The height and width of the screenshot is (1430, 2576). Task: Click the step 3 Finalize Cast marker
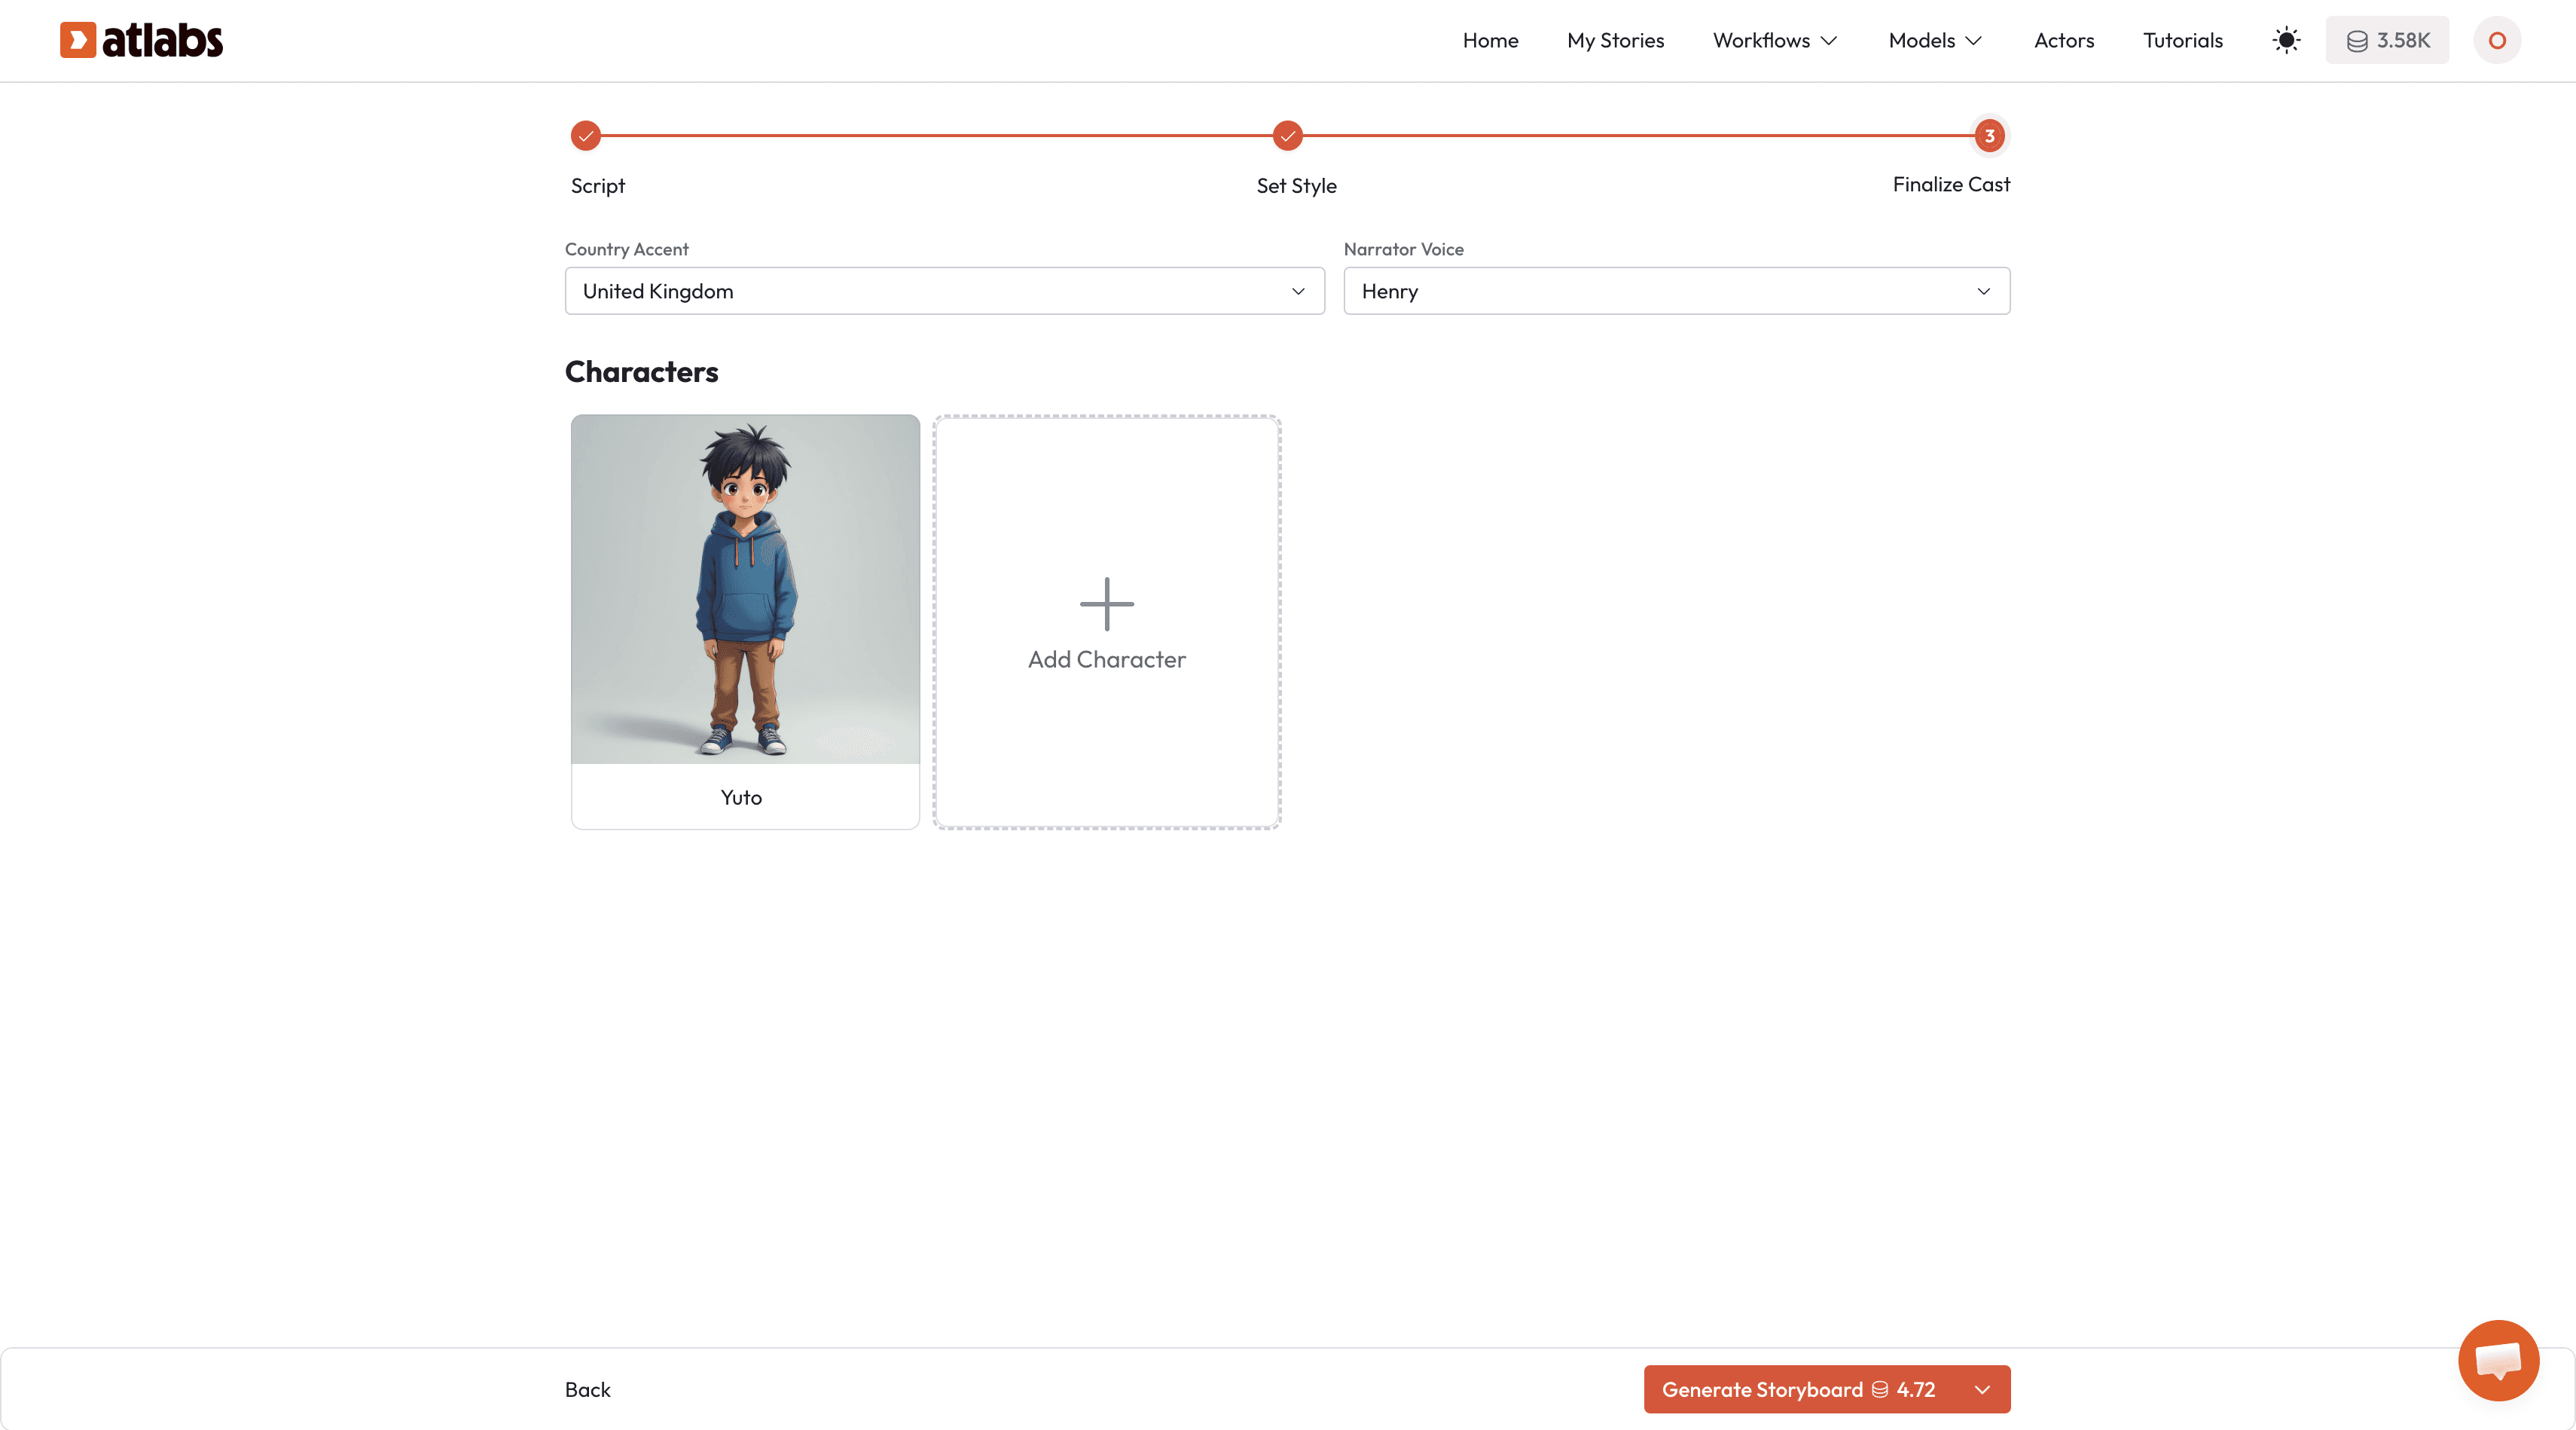click(x=1989, y=135)
